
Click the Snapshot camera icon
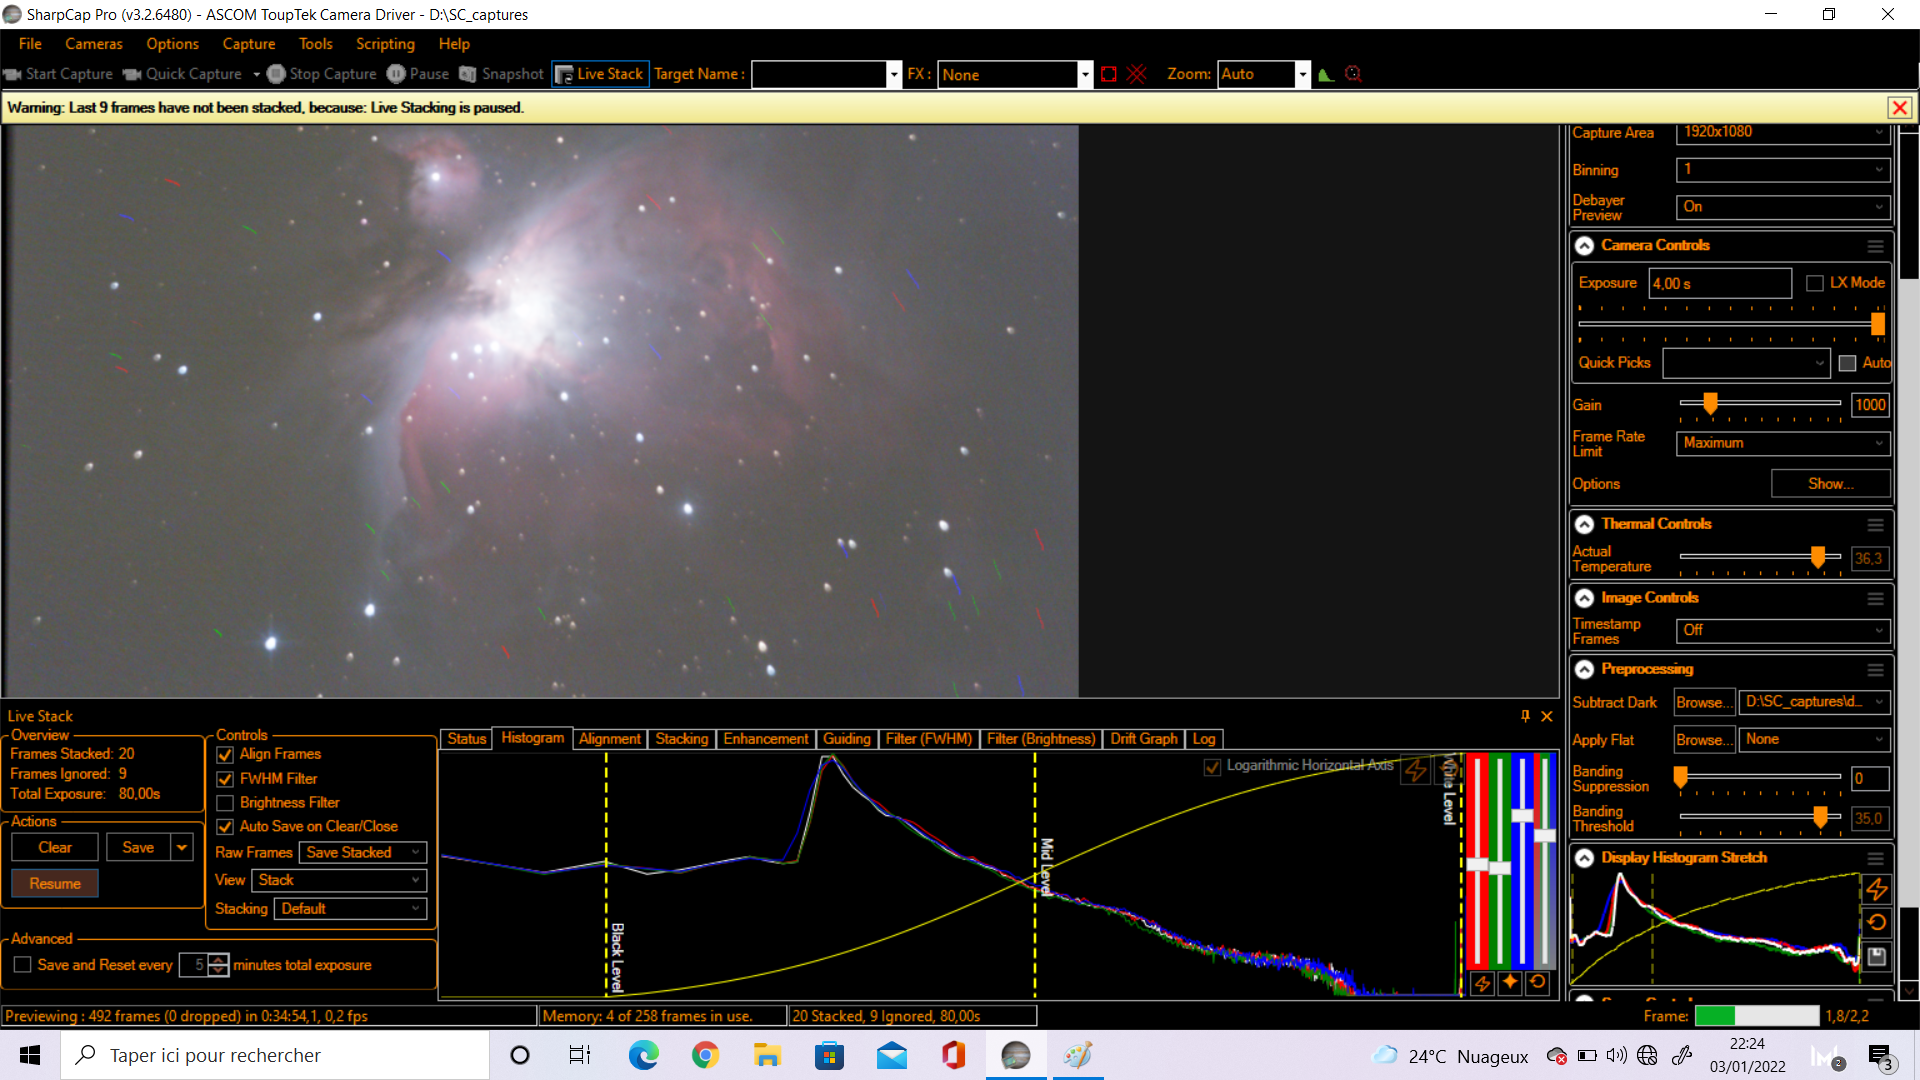pos(468,74)
